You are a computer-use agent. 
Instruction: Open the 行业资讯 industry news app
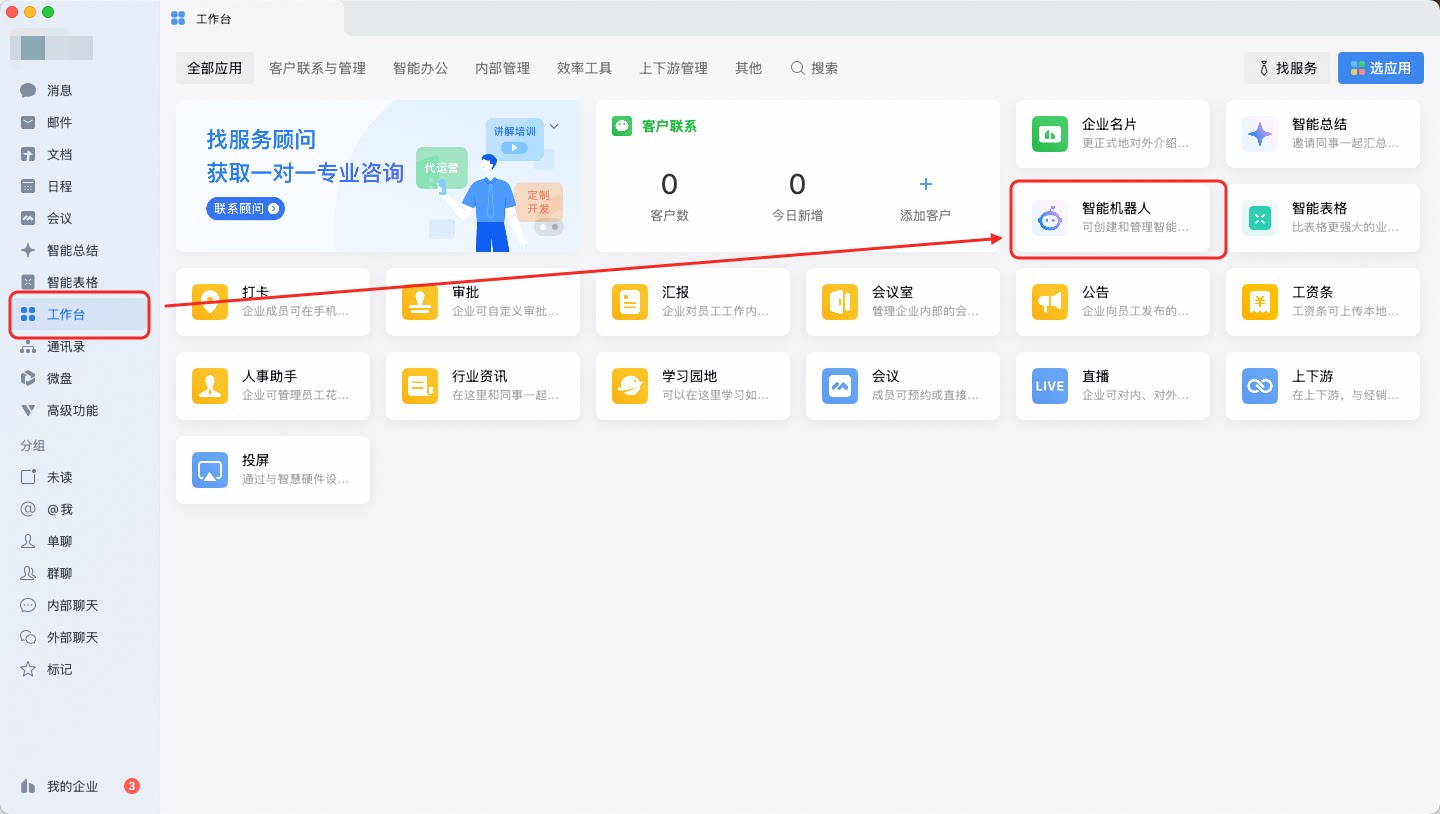[x=483, y=386]
